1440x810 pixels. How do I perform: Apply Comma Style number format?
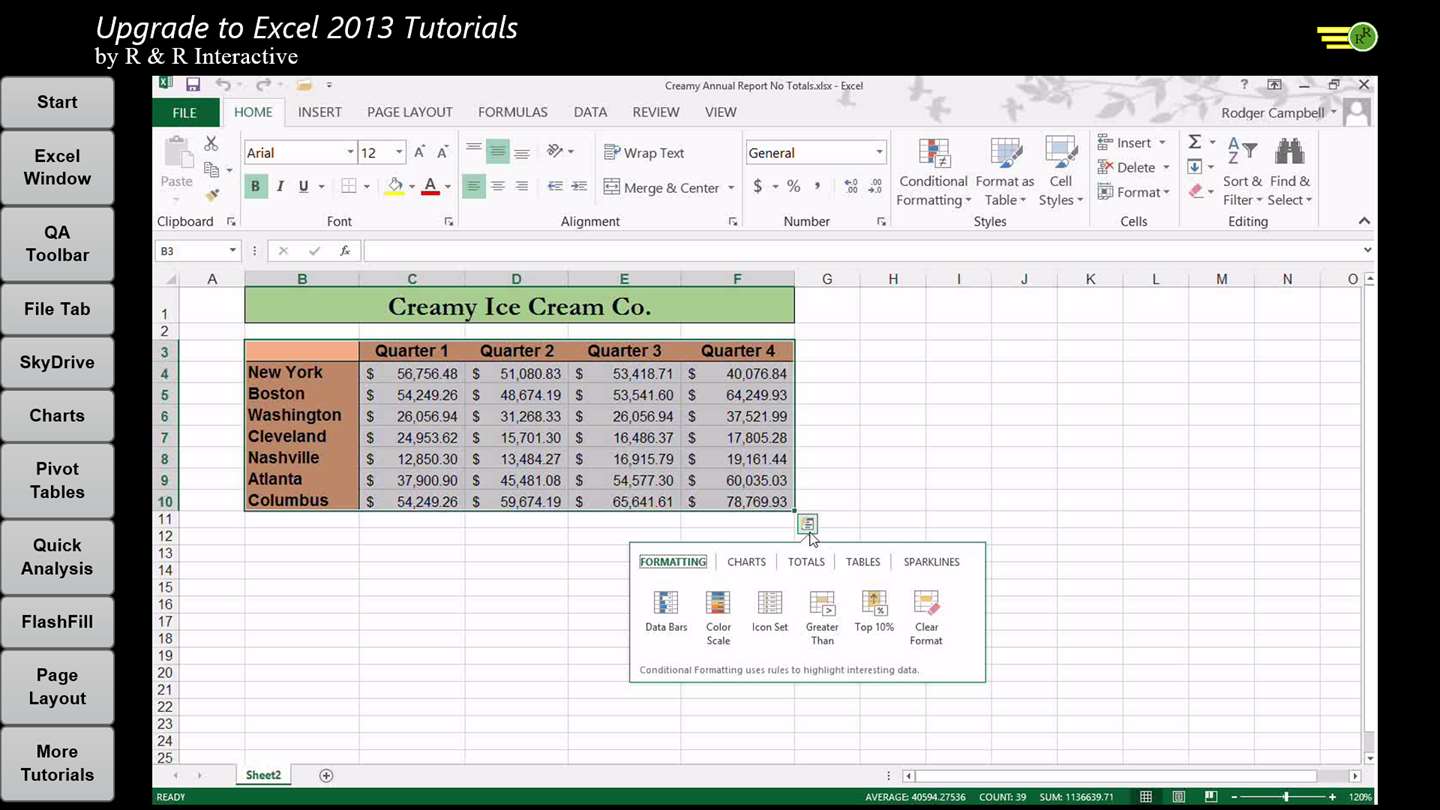click(x=818, y=186)
